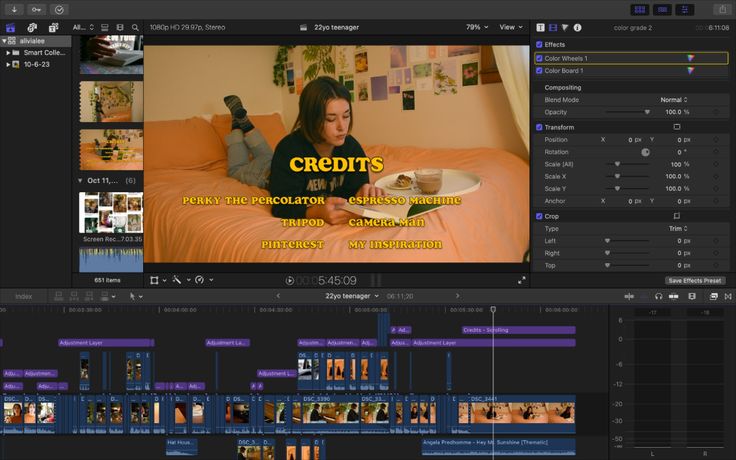Click the browser search magnifier icon
Image resolution: width=736 pixels, height=460 pixels.
(x=135, y=28)
